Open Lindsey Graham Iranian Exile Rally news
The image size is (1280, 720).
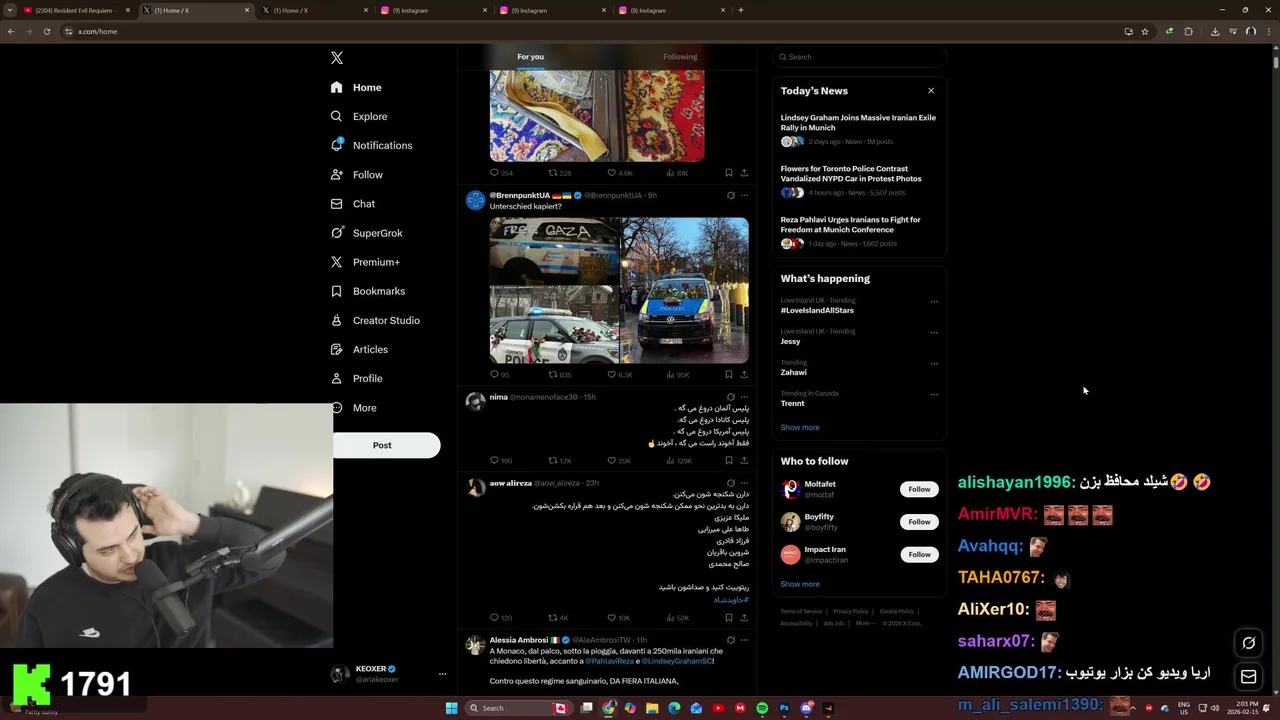click(x=858, y=129)
